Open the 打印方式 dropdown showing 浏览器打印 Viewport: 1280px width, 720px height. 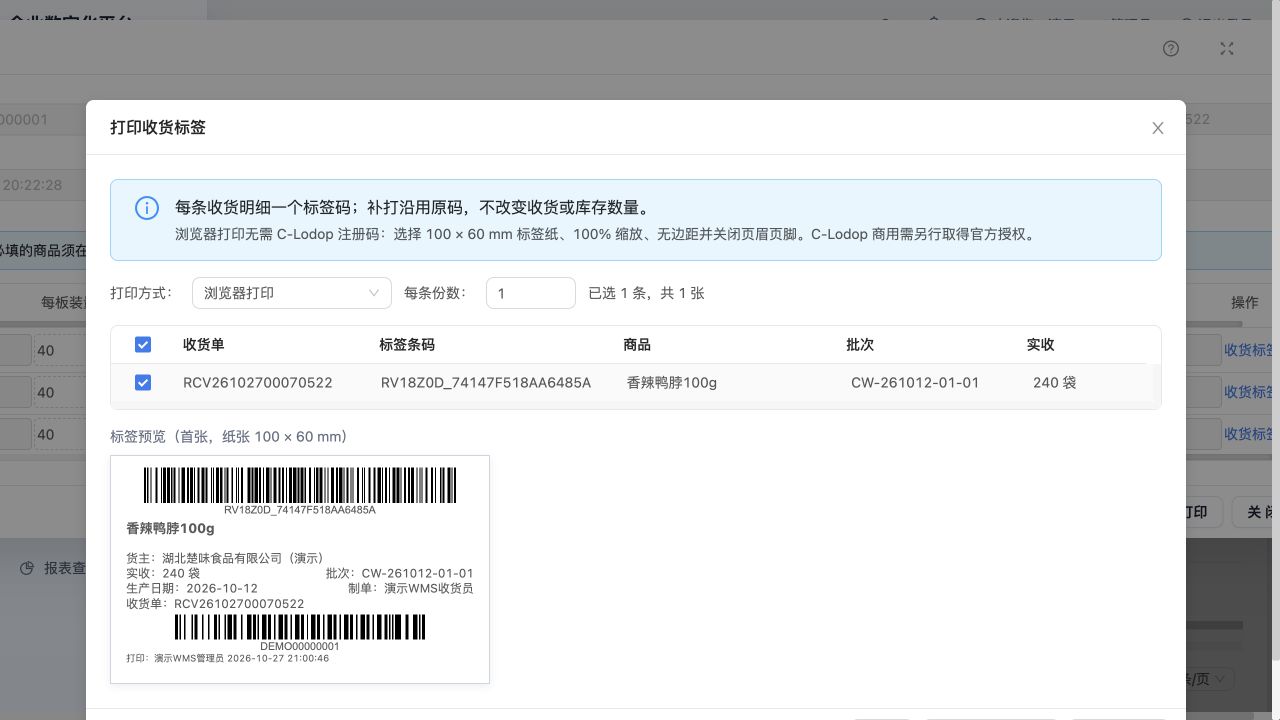292,293
